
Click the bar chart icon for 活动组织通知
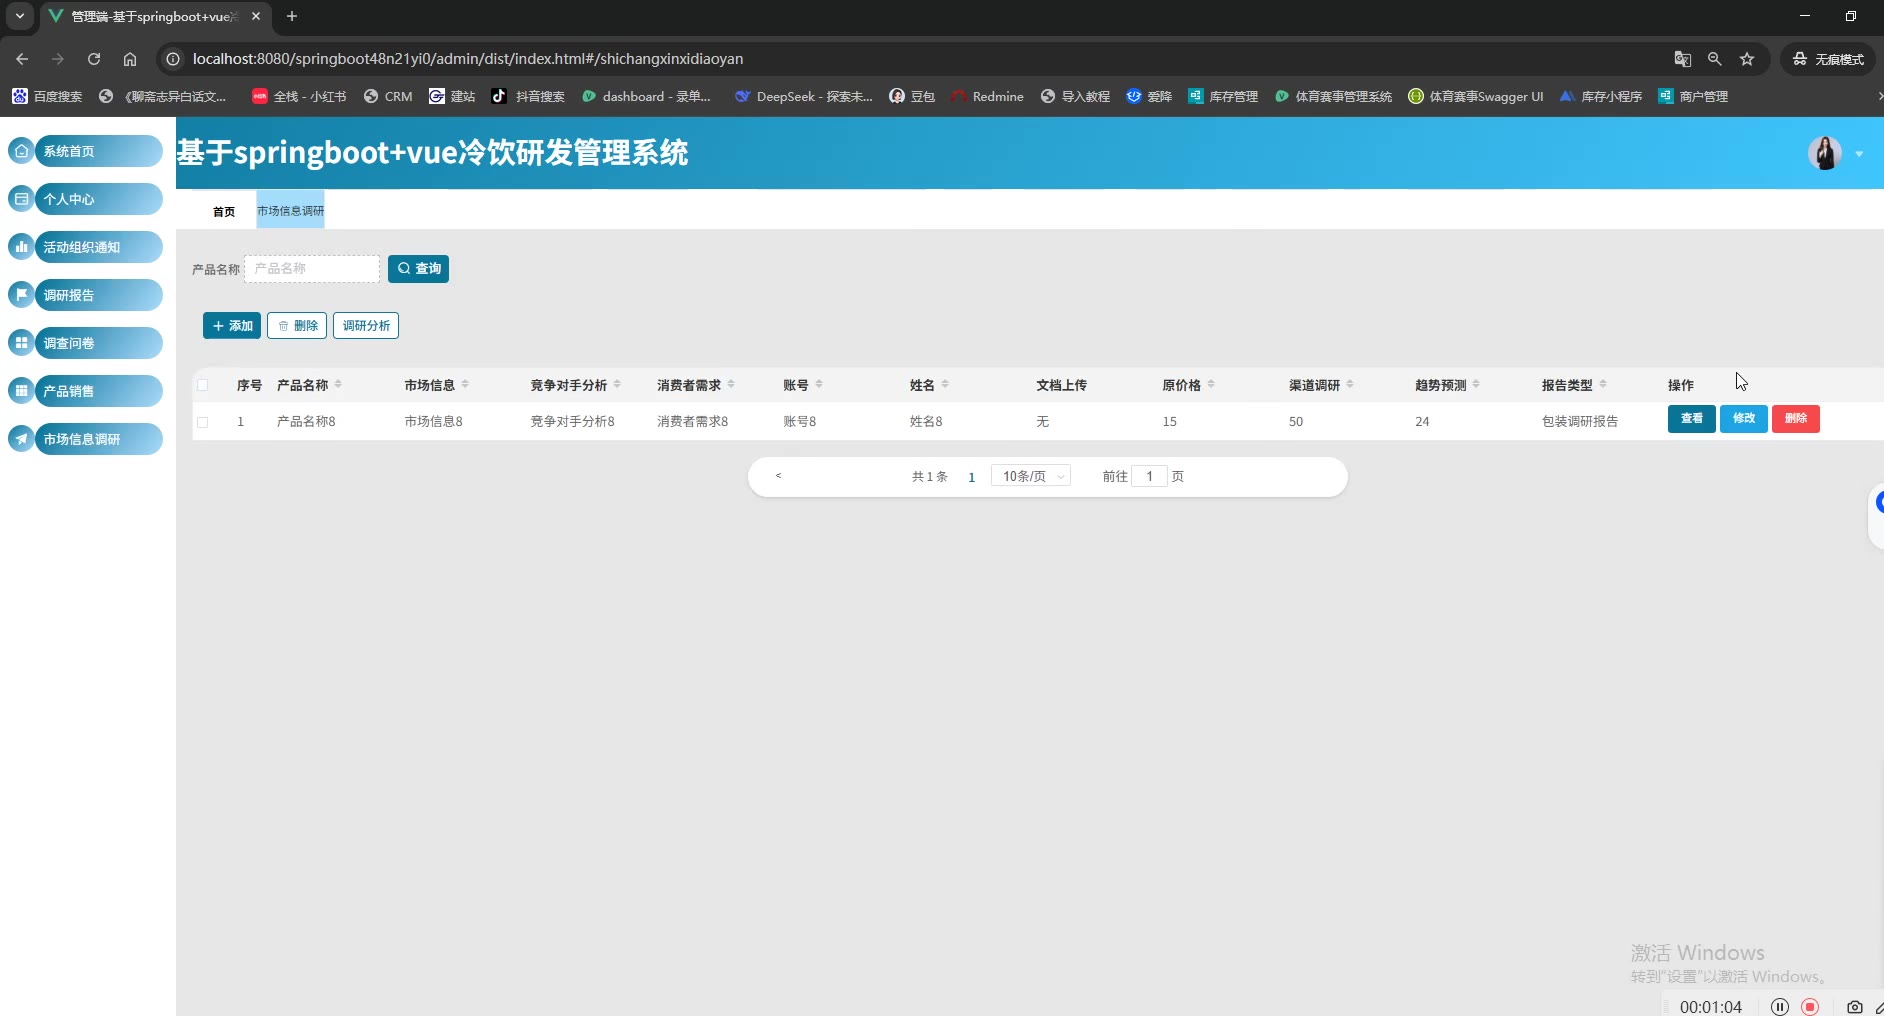pyautogui.click(x=21, y=247)
